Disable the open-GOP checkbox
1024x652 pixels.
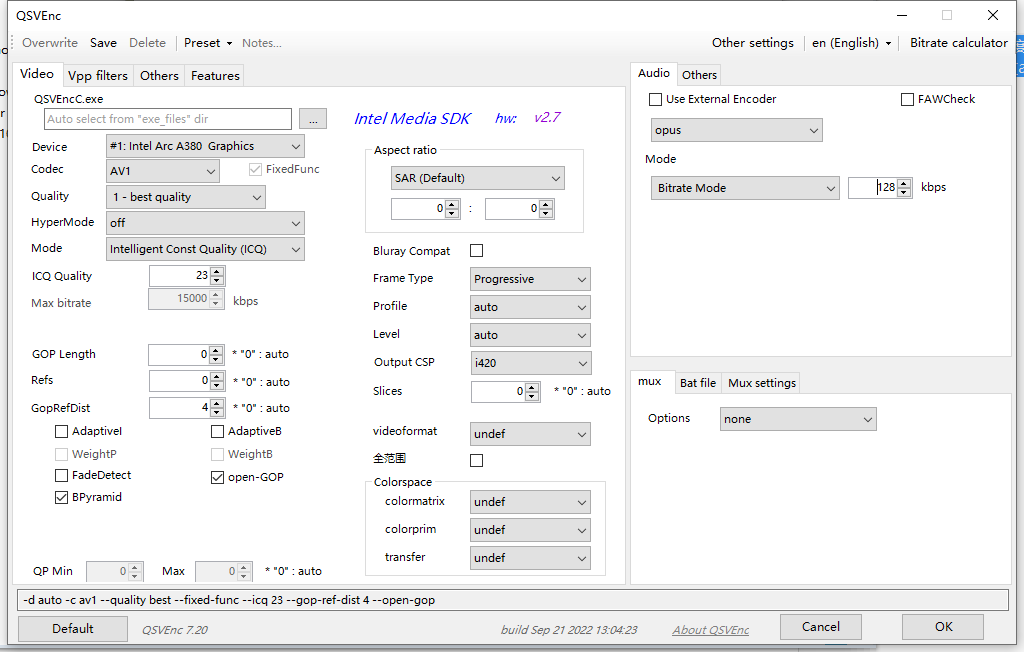point(217,476)
